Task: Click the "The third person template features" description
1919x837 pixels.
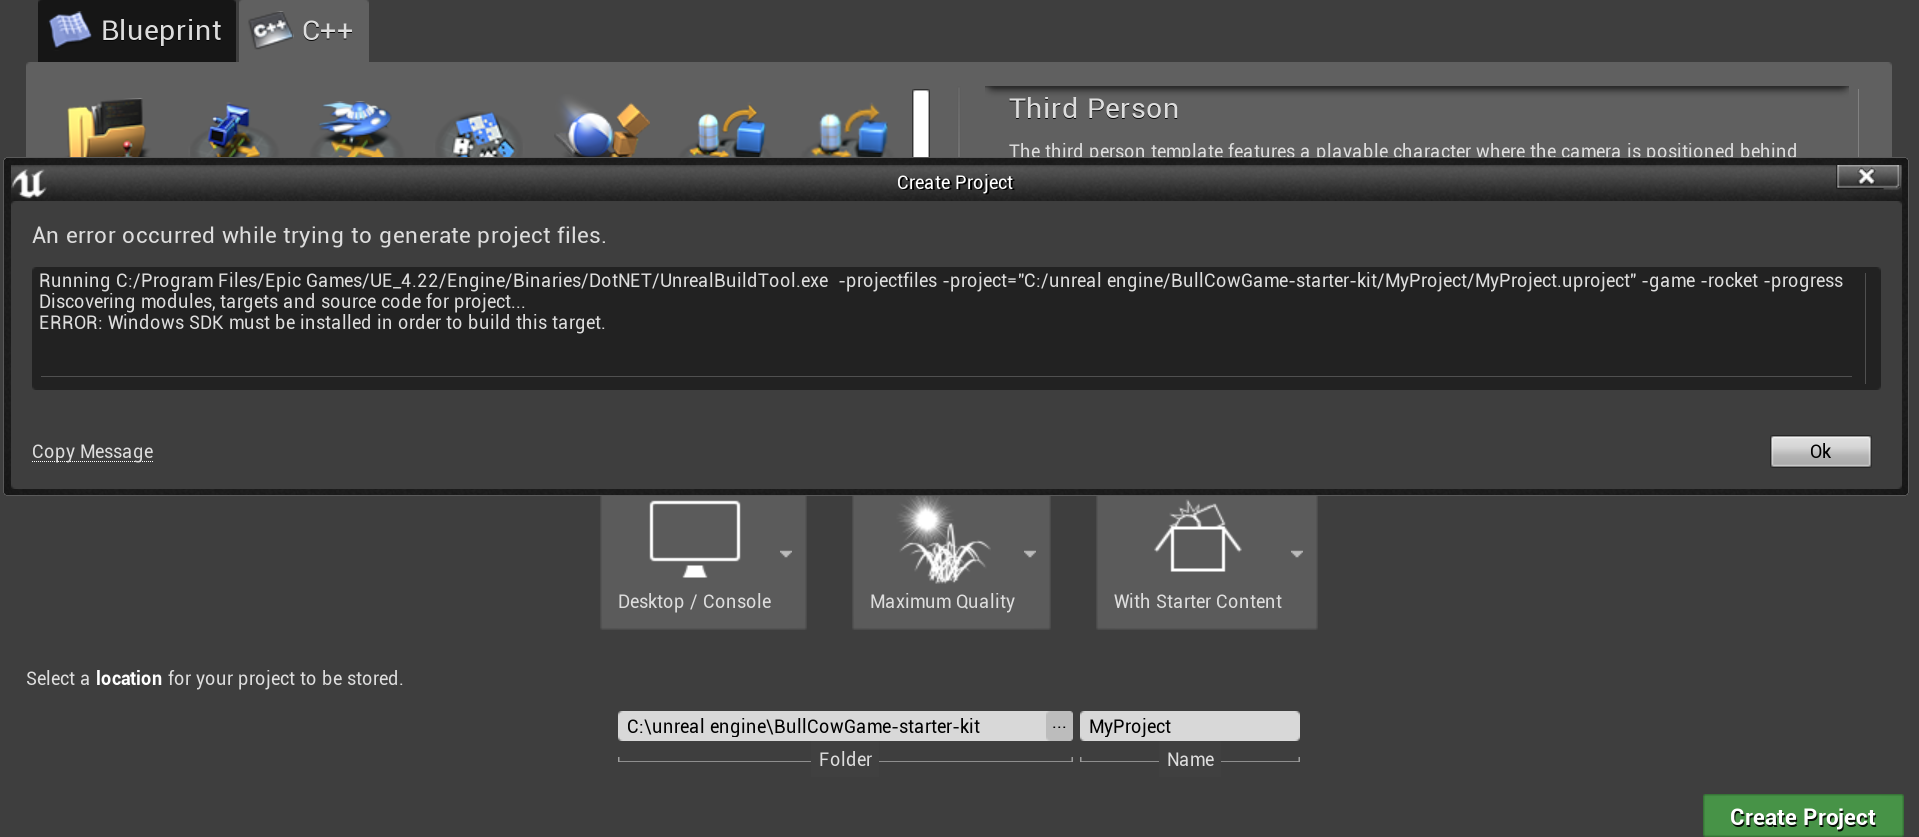Action: point(1403,151)
